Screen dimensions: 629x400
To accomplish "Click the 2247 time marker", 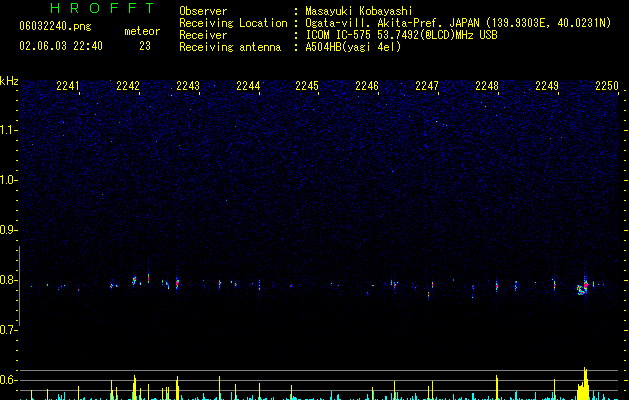I will coord(427,86).
